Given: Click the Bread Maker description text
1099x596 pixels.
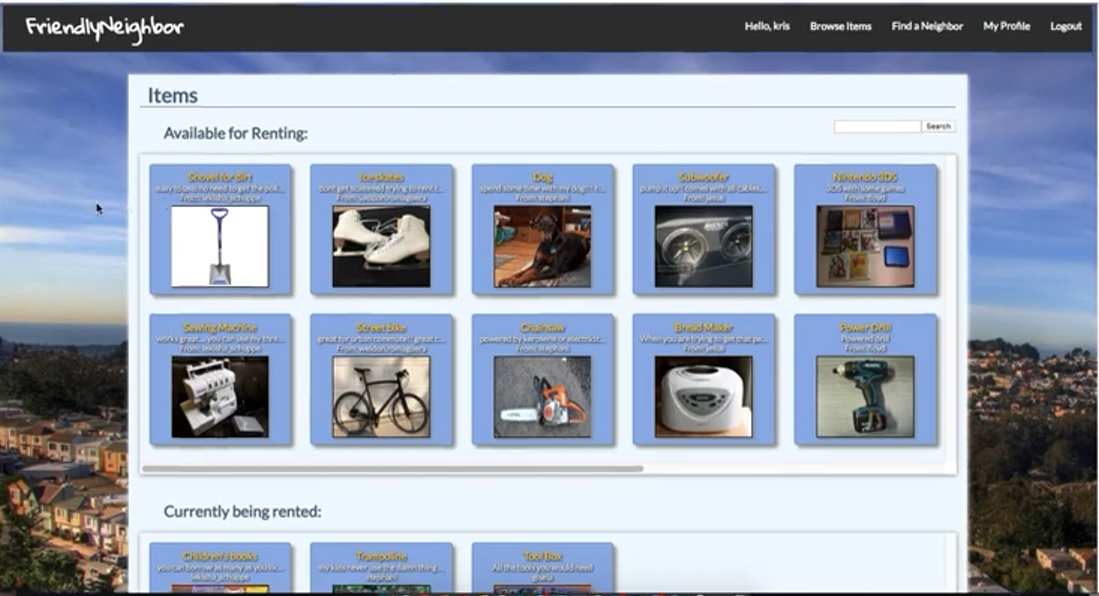Looking at the screenshot, I should click(704, 339).
